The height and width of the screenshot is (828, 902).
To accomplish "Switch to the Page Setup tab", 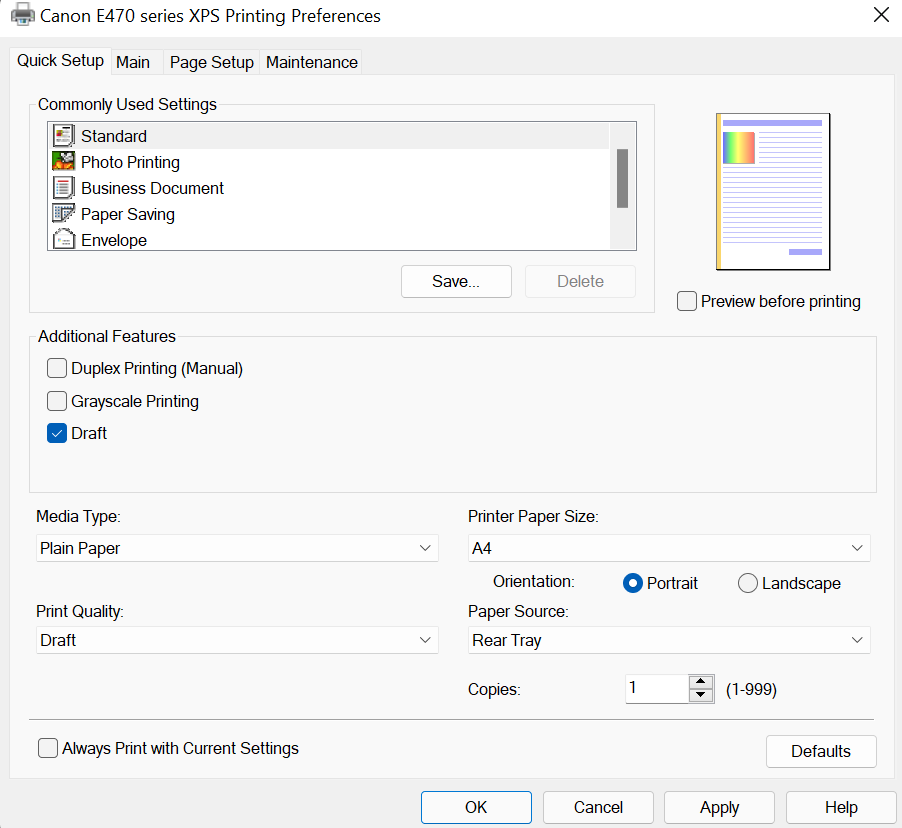I will coord(211,61).
